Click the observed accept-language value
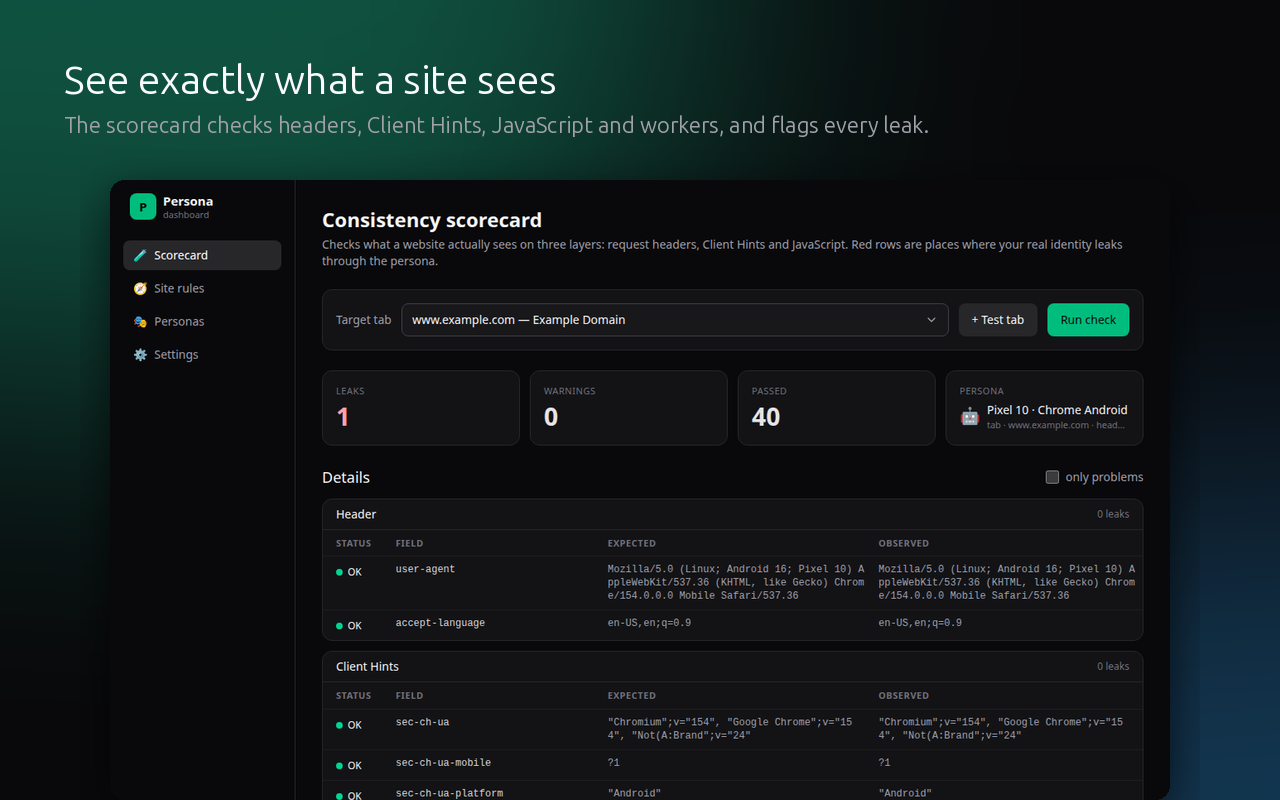This screenshot has width=1280, height=800. point(920,623)
